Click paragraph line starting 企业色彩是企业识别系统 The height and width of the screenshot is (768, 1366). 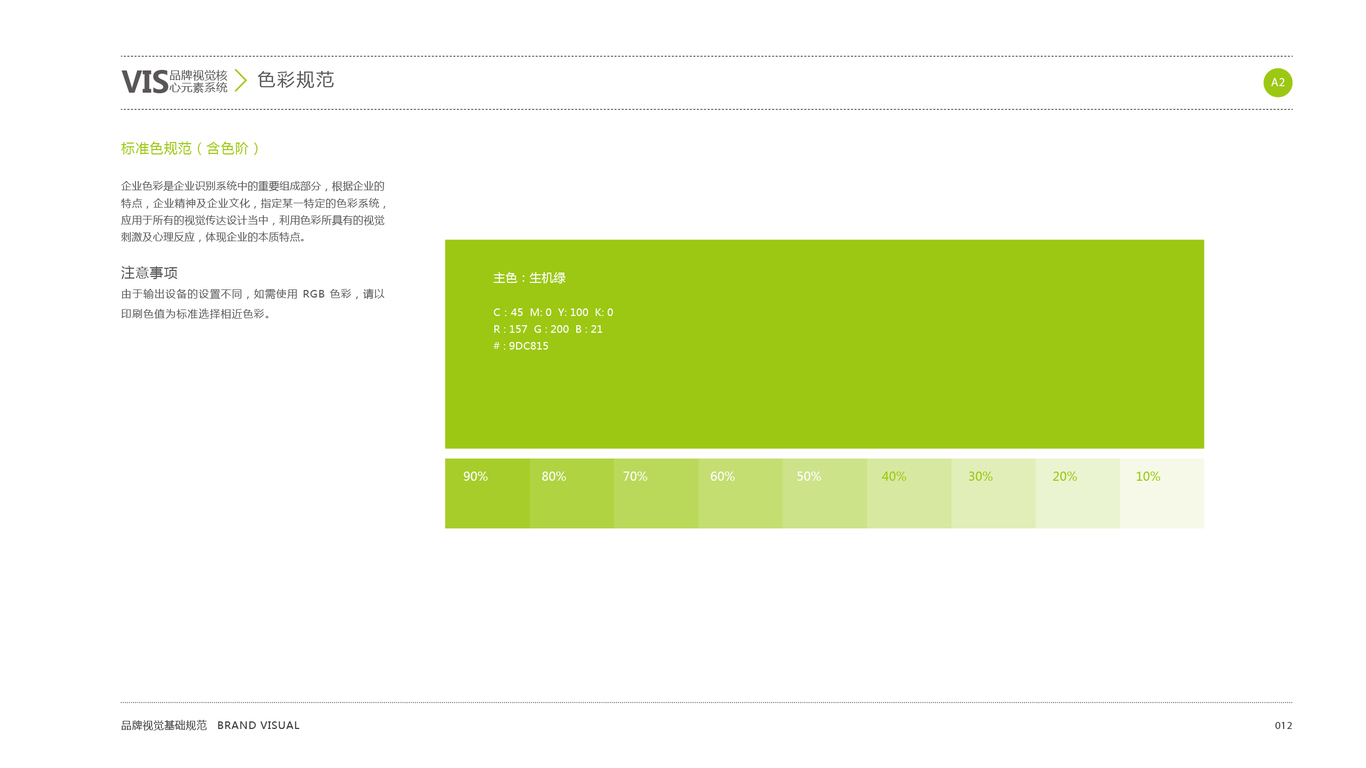(253, 186)
